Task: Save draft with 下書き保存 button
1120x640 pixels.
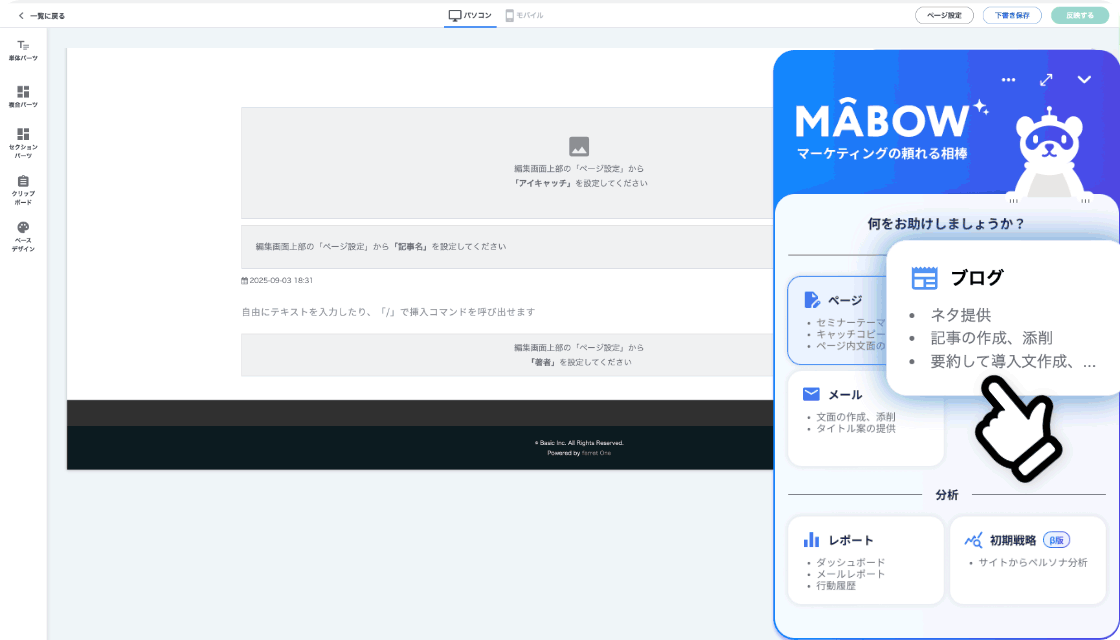Action: tap(1012, 15)
